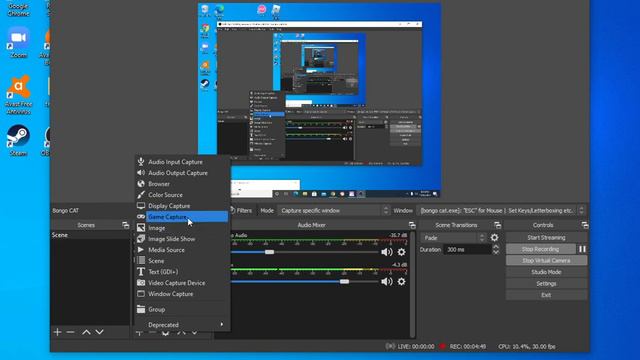Click the Exit button
The height and width of the screenshot is (360, 640).
coord(546,295)
